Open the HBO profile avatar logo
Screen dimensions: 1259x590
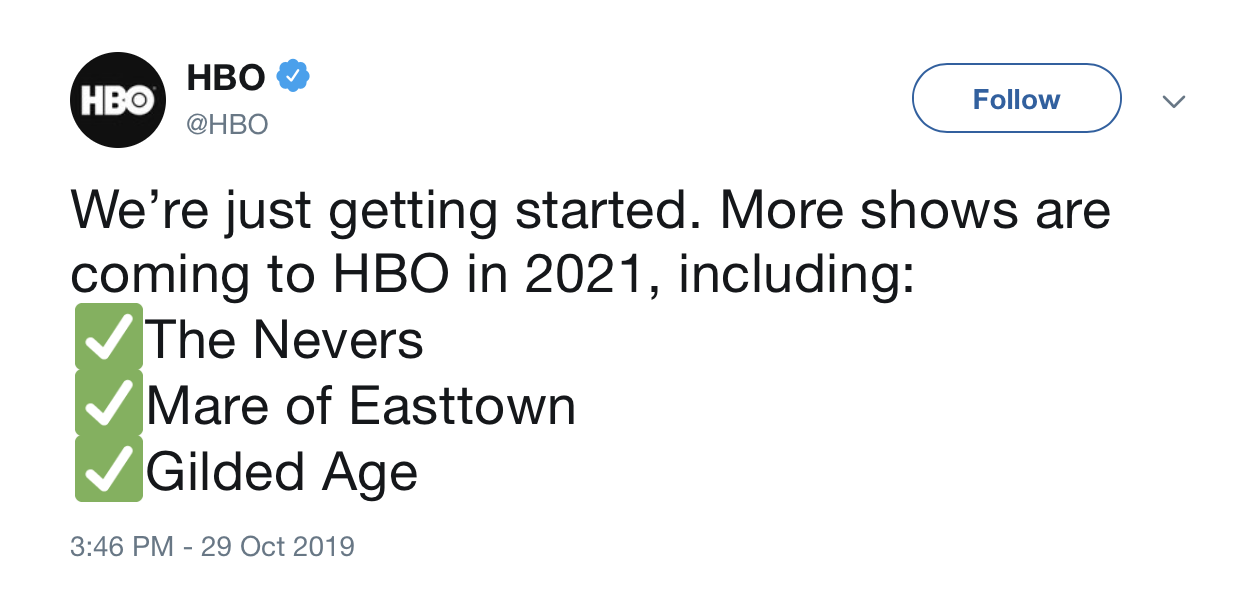point(117,100)
